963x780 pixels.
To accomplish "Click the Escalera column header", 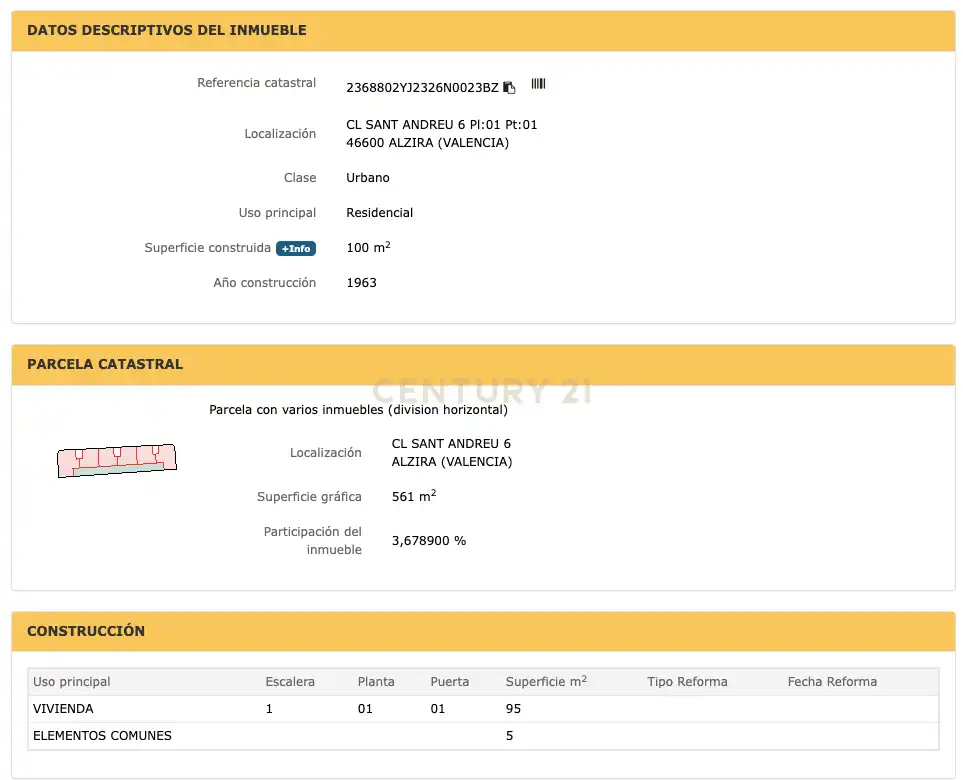I will click(290, 682).
